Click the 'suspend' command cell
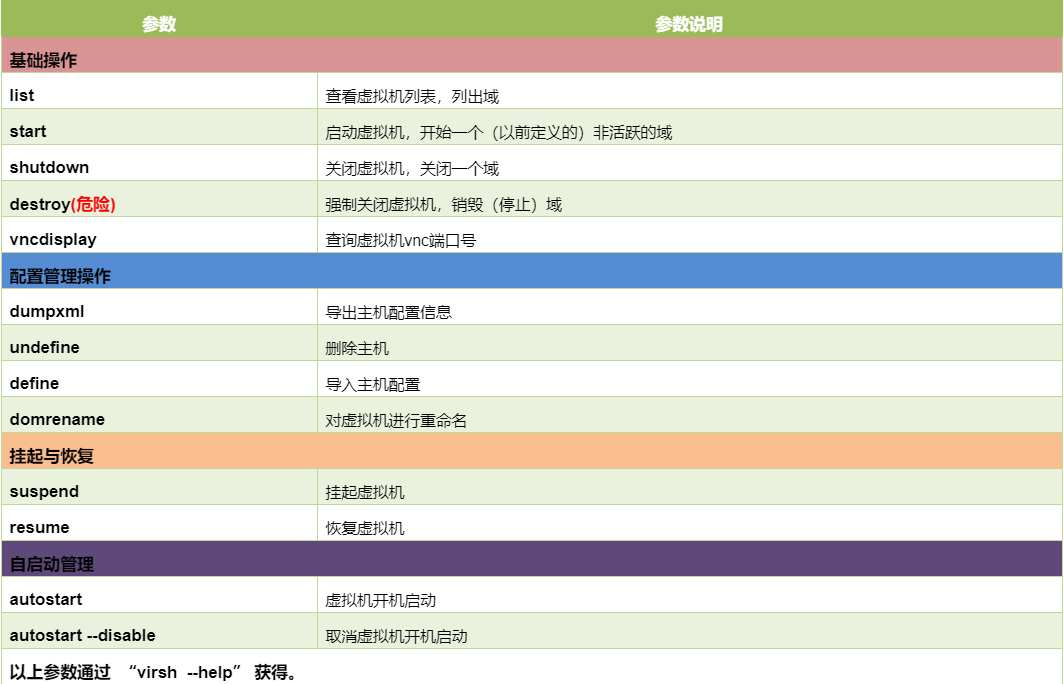 (x=159, y=487)
